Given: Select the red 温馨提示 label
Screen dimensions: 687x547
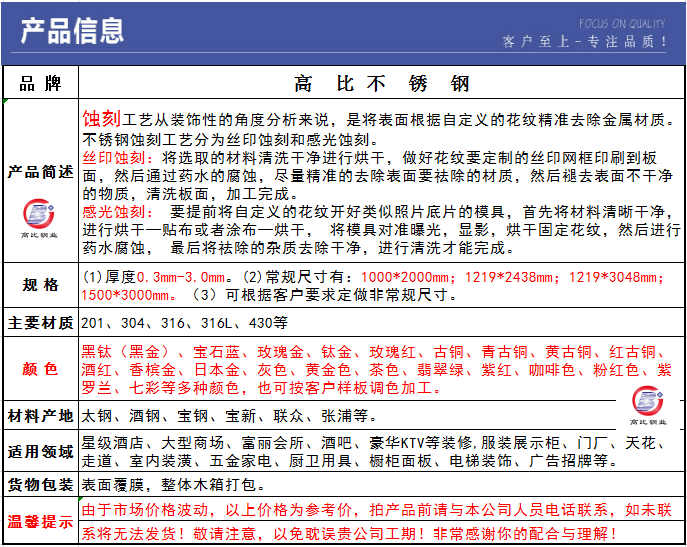Looking at the screenshot, I should [40, 520].
